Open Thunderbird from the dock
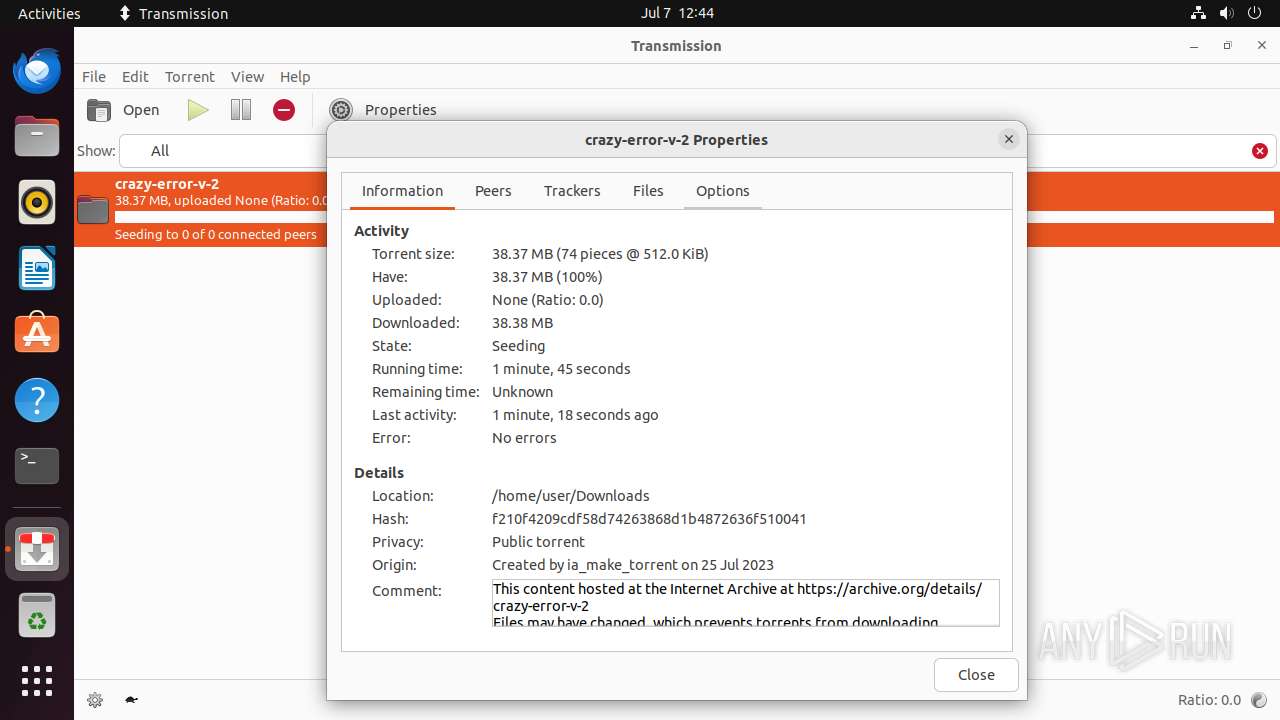1280x720 pixels. click(37, 70)
